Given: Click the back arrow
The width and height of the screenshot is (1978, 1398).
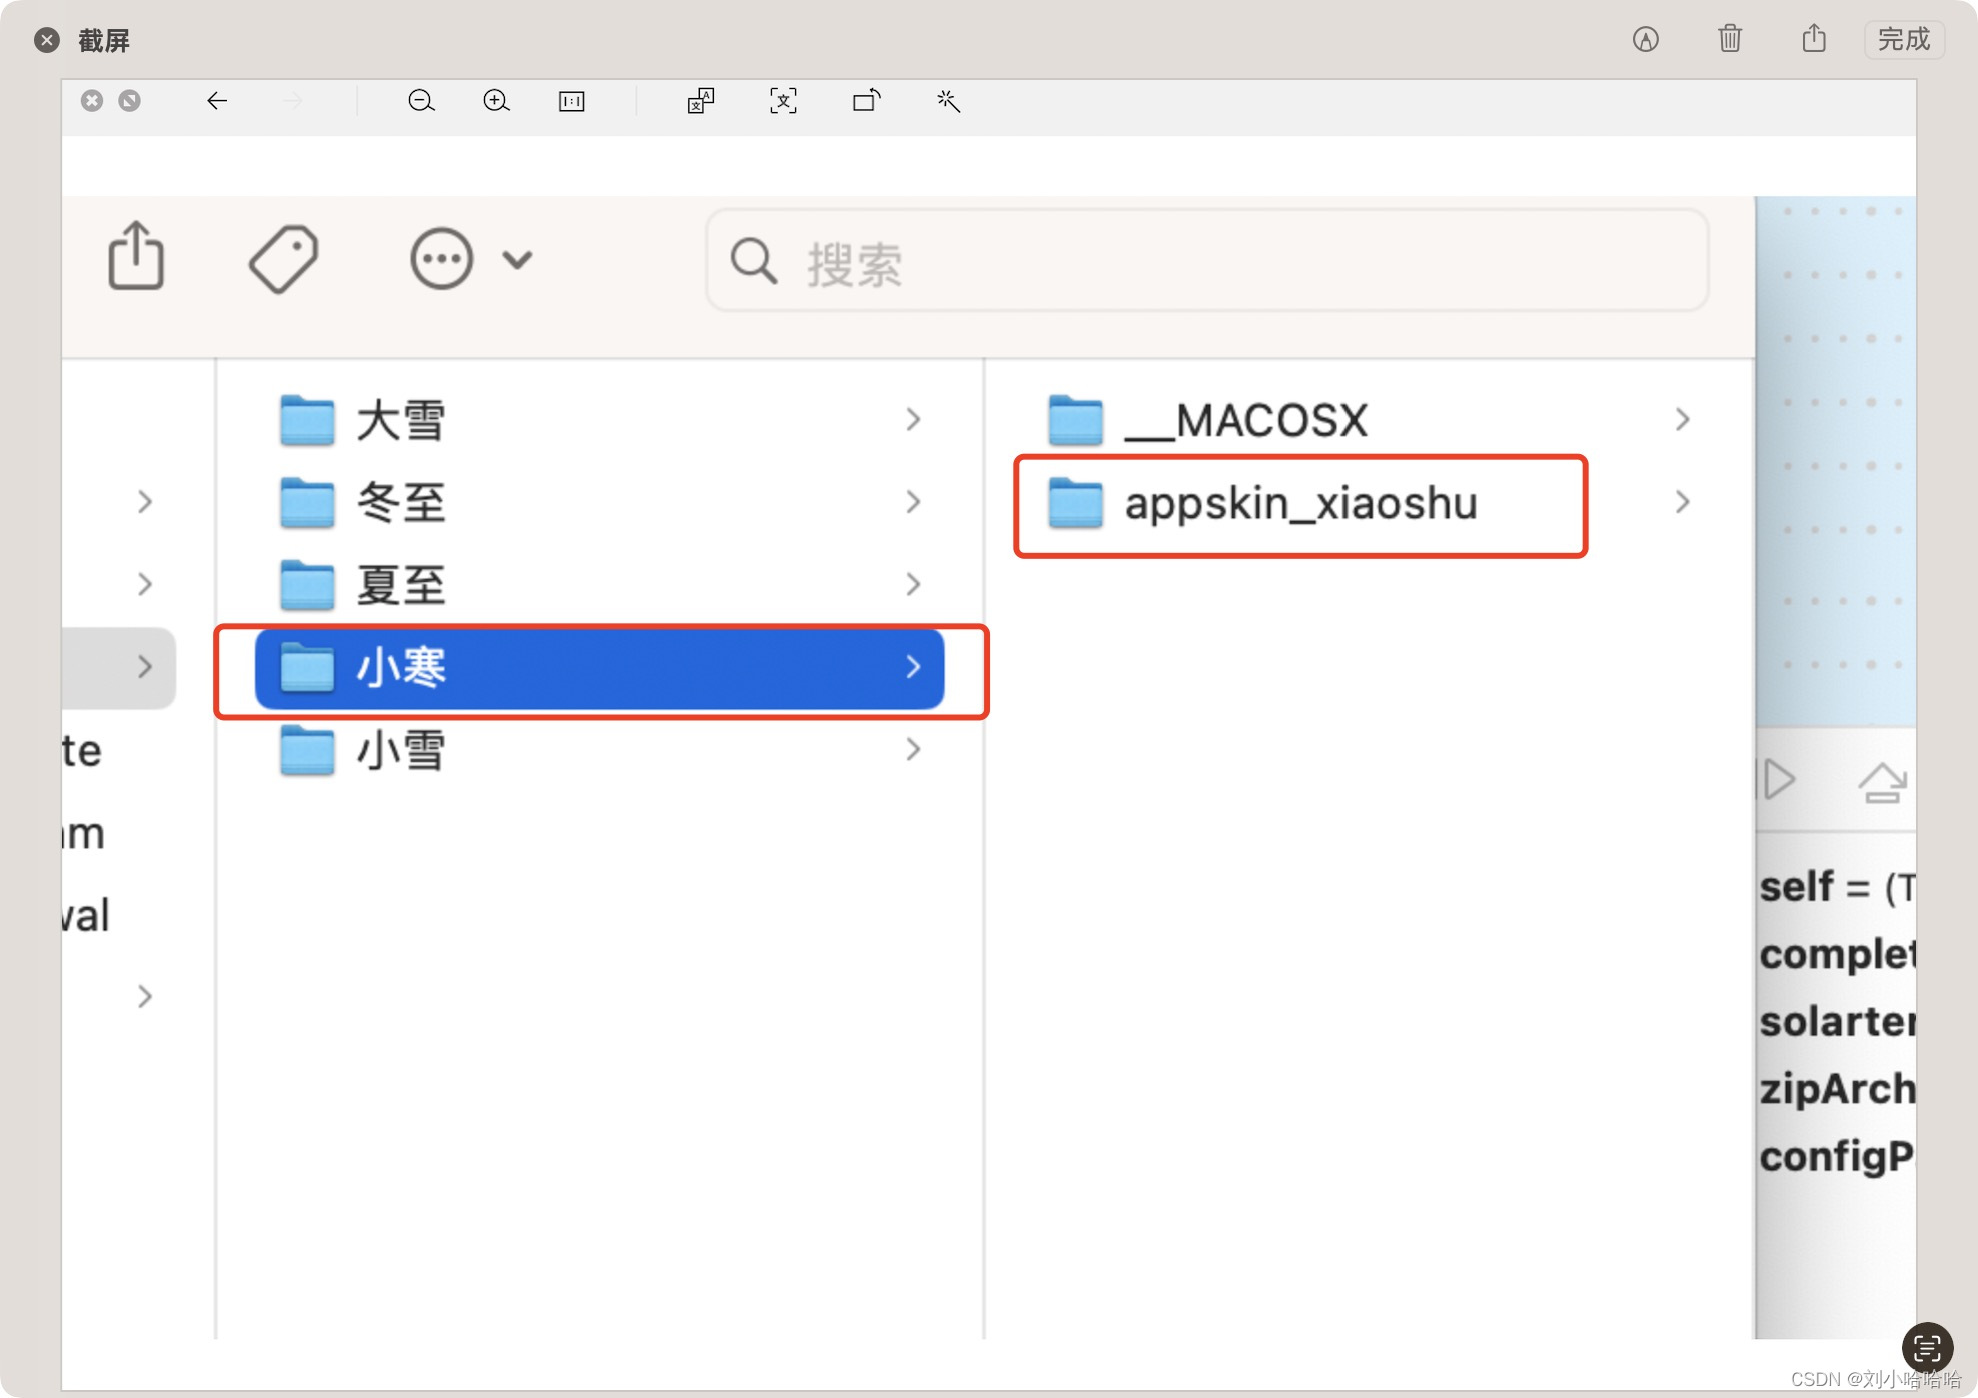Looking at the screenshot, I should (x=217, y=101).
